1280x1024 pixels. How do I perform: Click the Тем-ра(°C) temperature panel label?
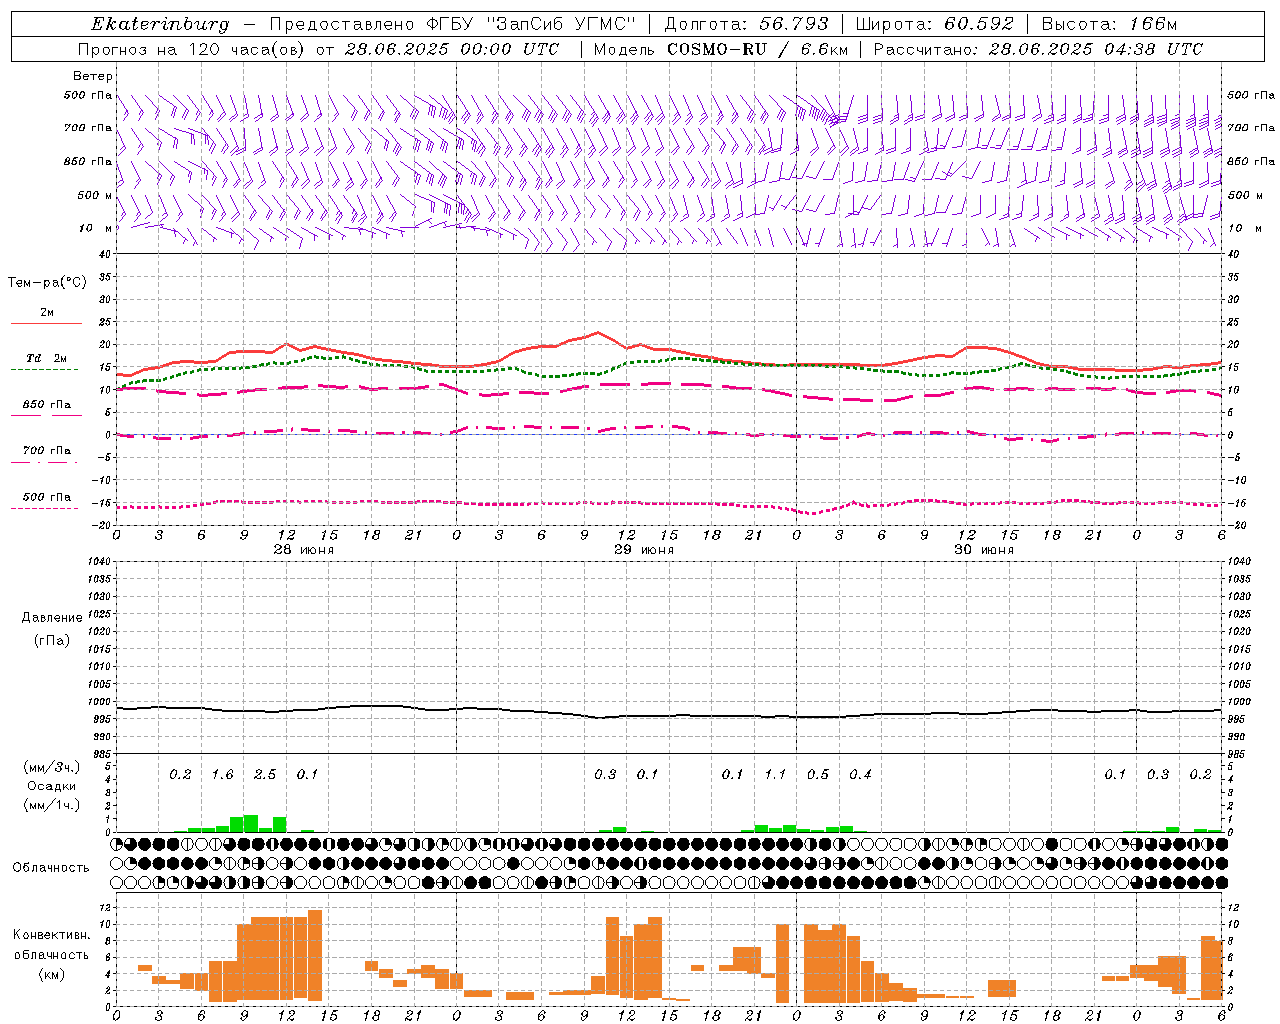click(x=47, y=283)
